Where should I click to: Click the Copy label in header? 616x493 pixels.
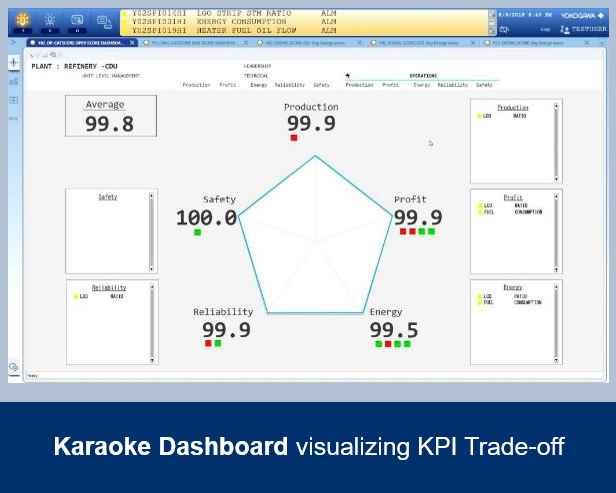546,29
